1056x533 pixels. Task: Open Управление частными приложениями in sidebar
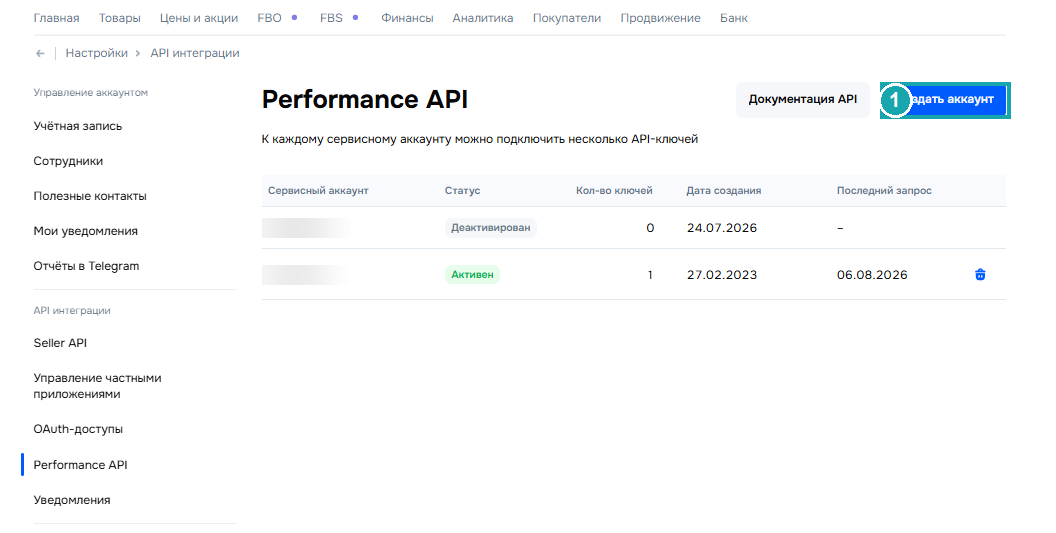[x=98, y=386]
